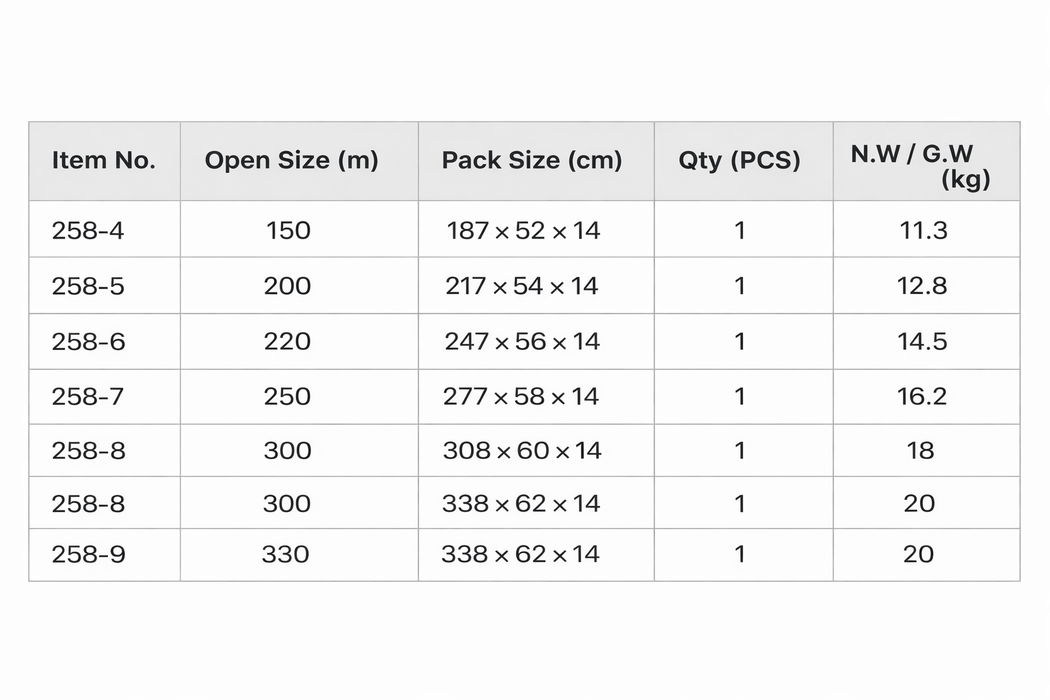Select the weight value 11.3
Viewport: 1050px width, 700px height.
point(922,231)
